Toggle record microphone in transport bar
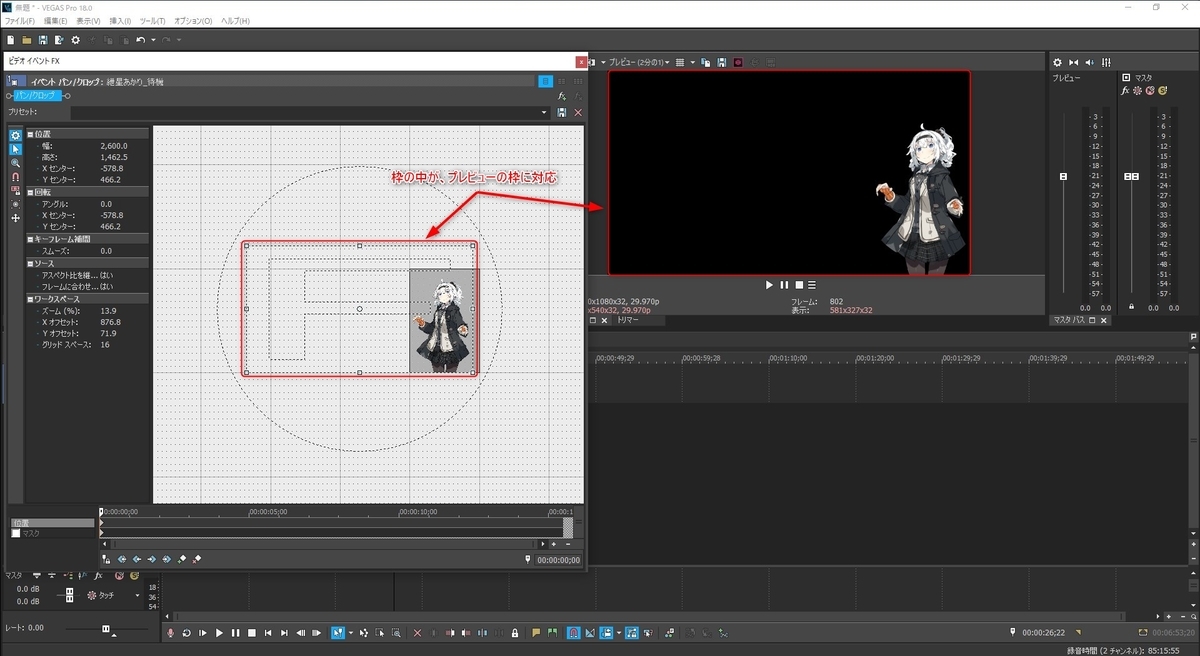1200x656 pixels. (x=170, y=633)
